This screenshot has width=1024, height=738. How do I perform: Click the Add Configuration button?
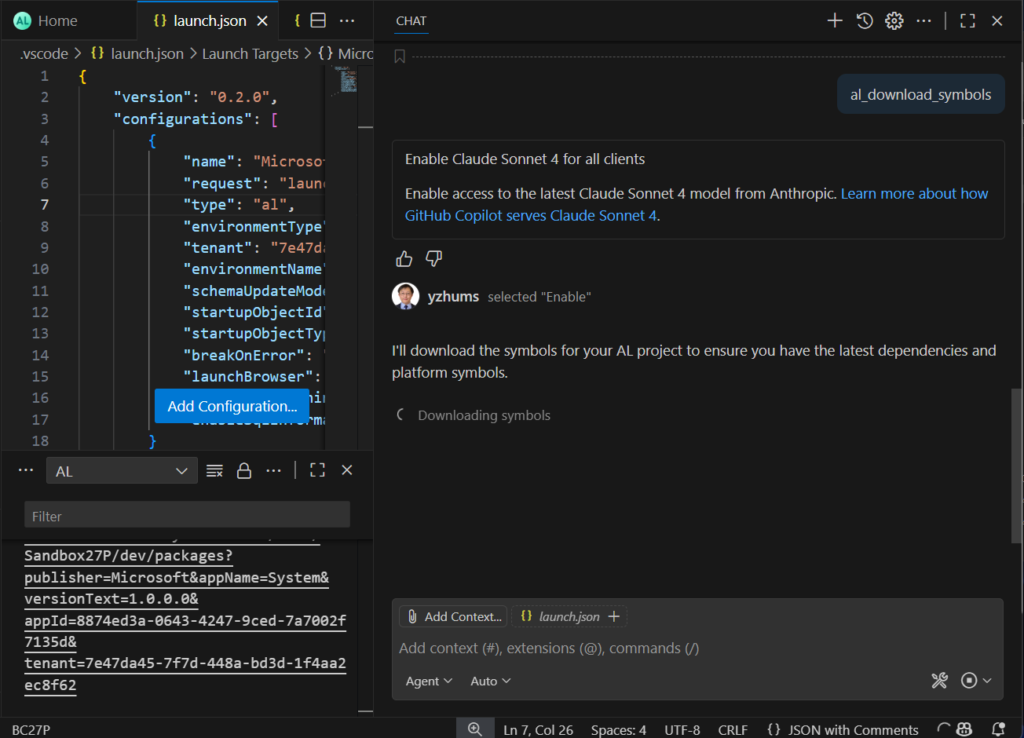(232, 406)
